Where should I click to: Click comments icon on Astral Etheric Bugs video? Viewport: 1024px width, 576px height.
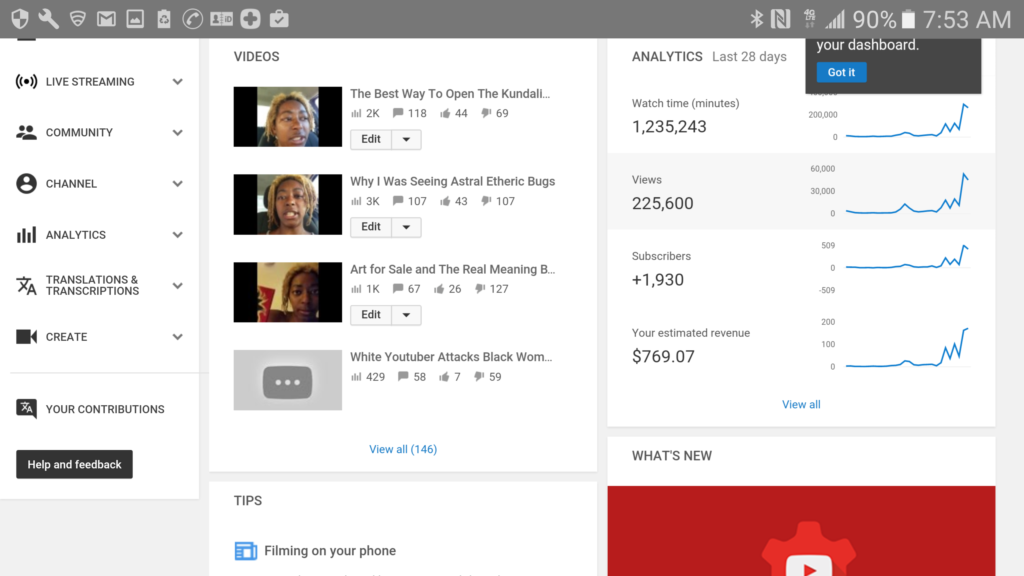tap(398, 201)
